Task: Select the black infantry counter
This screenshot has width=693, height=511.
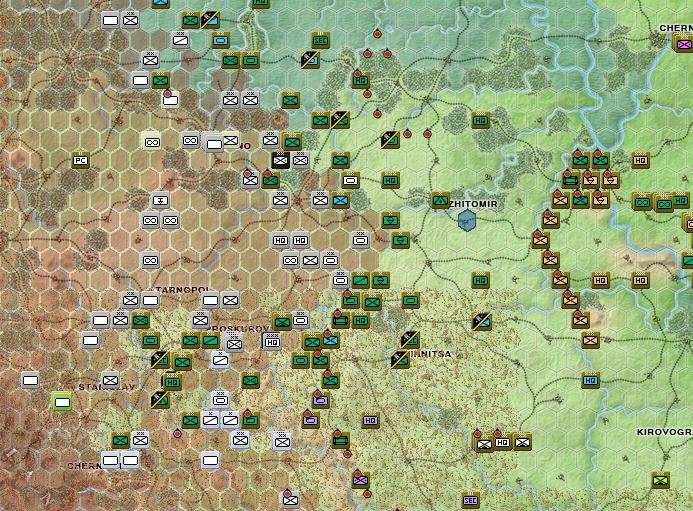Action: pos(280,160)
